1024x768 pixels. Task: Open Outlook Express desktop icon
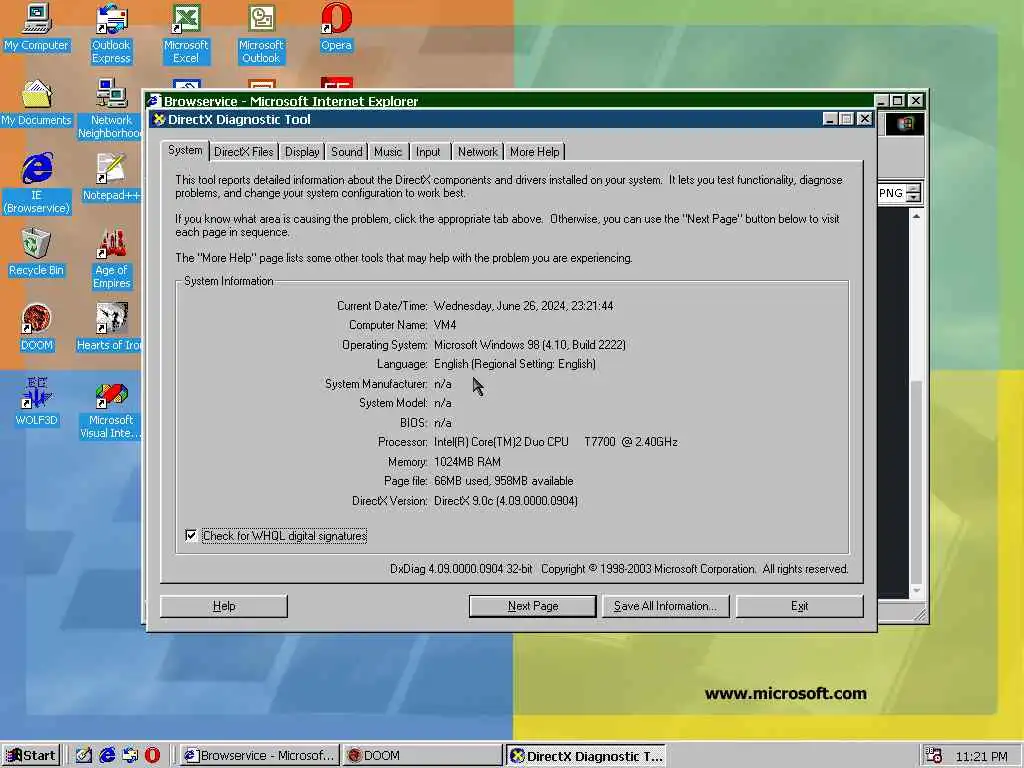(111, 33)
